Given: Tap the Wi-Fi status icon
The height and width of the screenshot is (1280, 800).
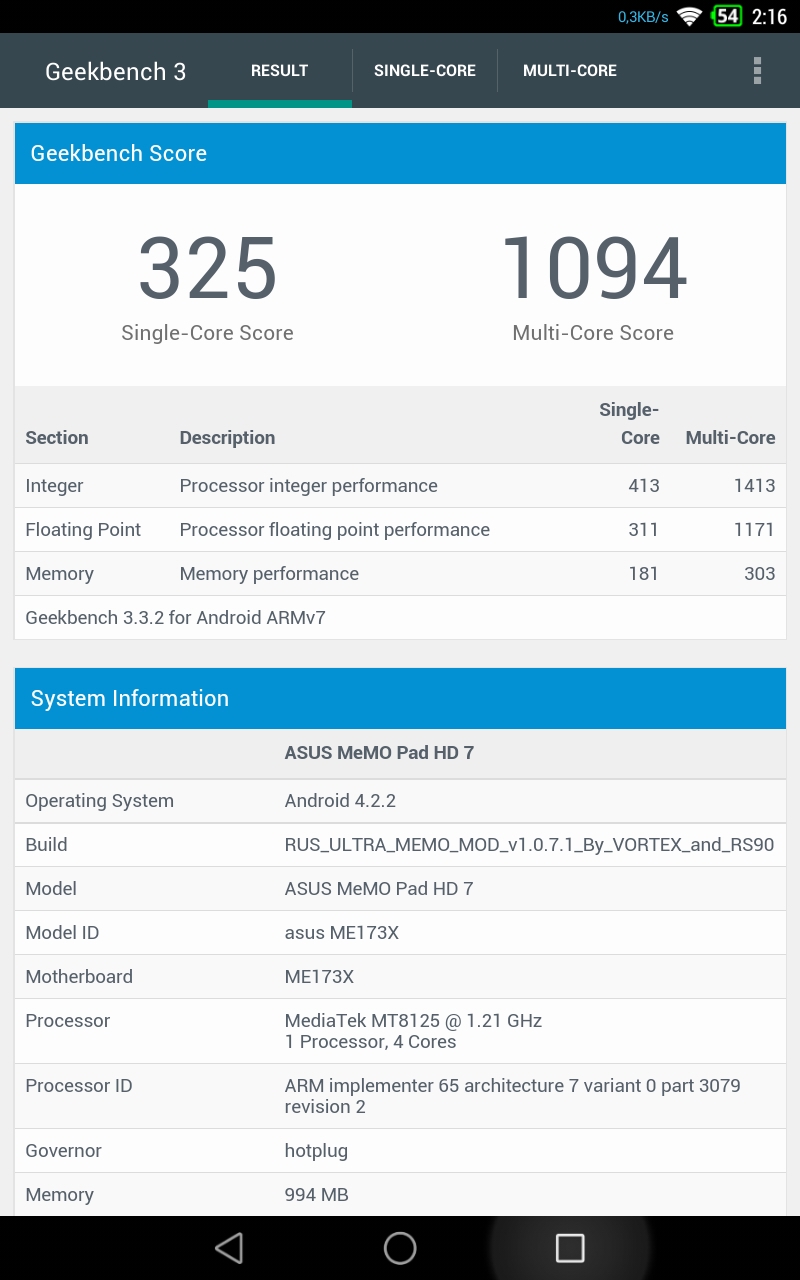Looking at the screenshot, I should [689, 16].
